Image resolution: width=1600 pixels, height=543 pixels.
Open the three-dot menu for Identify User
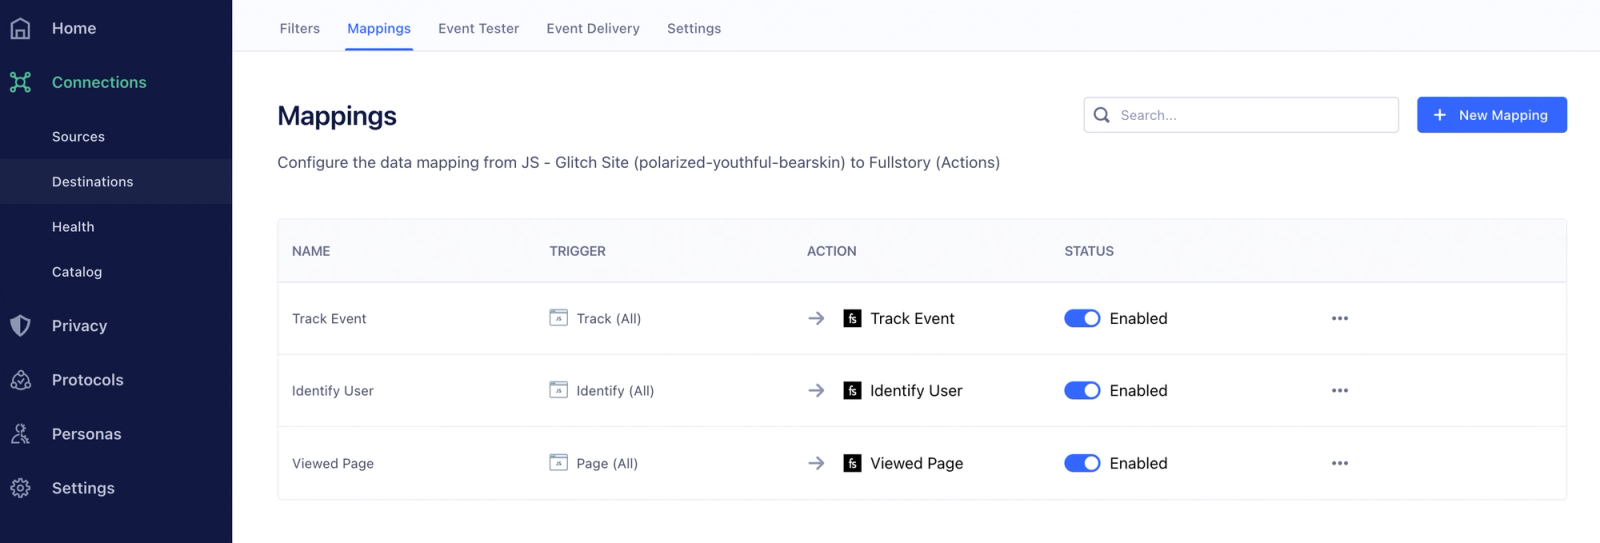coord(1340,390)
